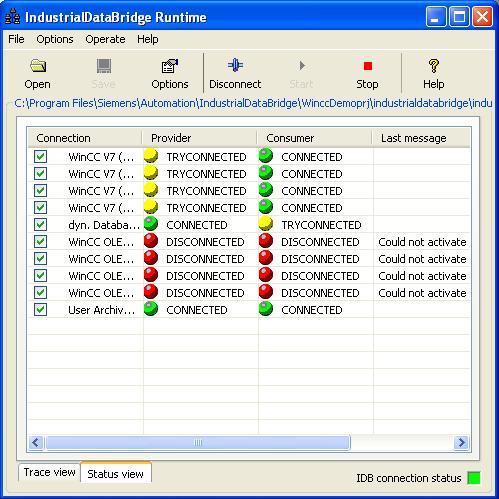
Task: Click the green IDB connection status indicator
Action: [473, 478]
